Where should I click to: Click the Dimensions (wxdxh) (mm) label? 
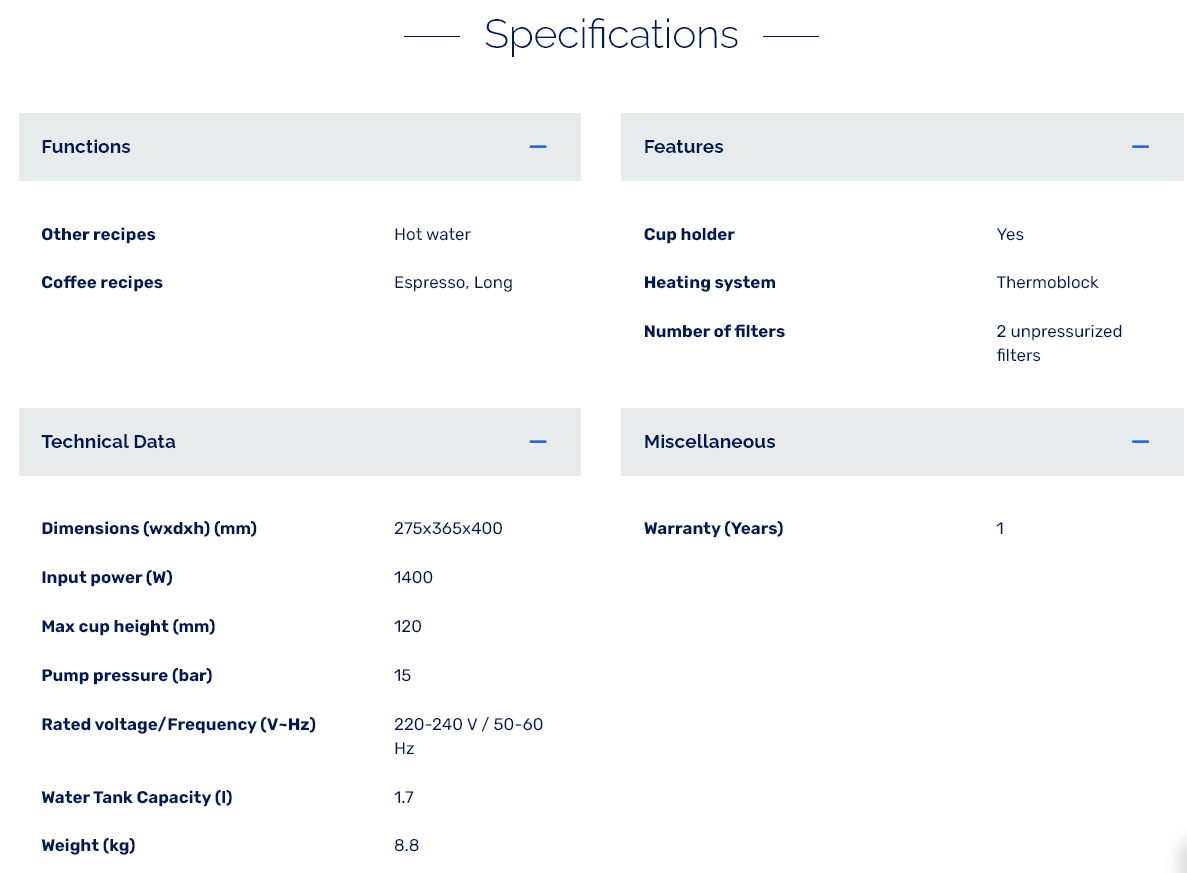[x=149, y=529]
